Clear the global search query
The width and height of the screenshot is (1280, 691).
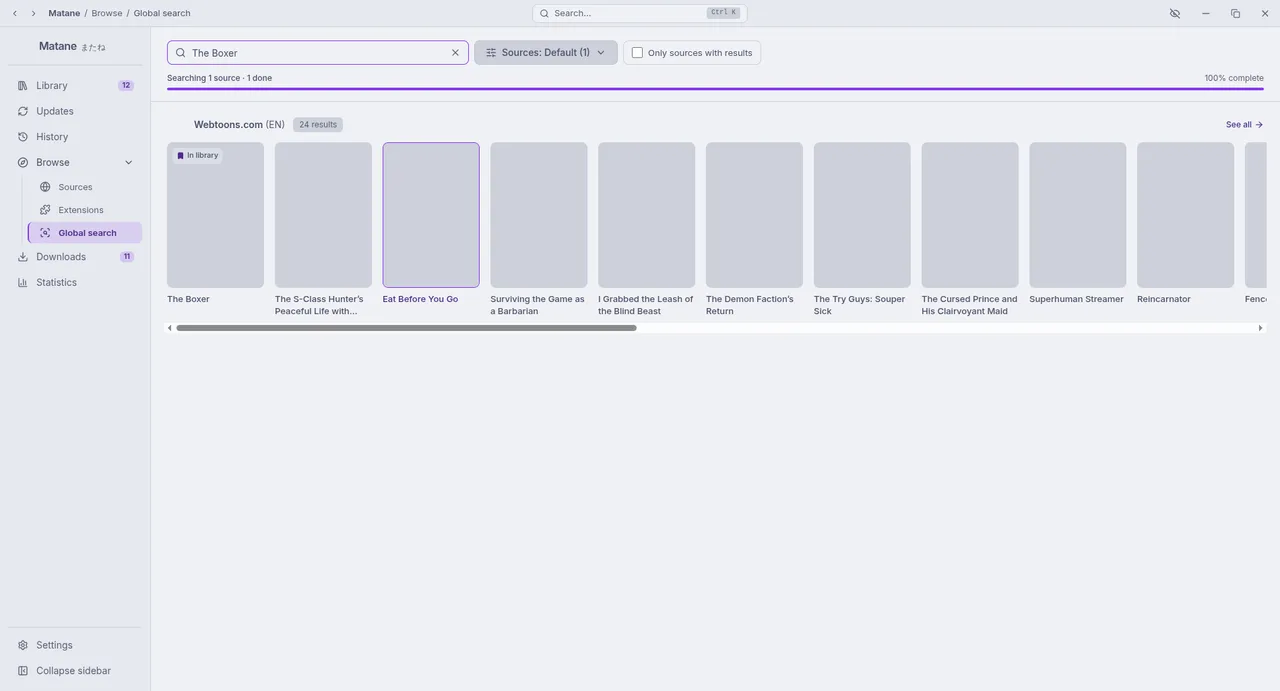point(455,53)
